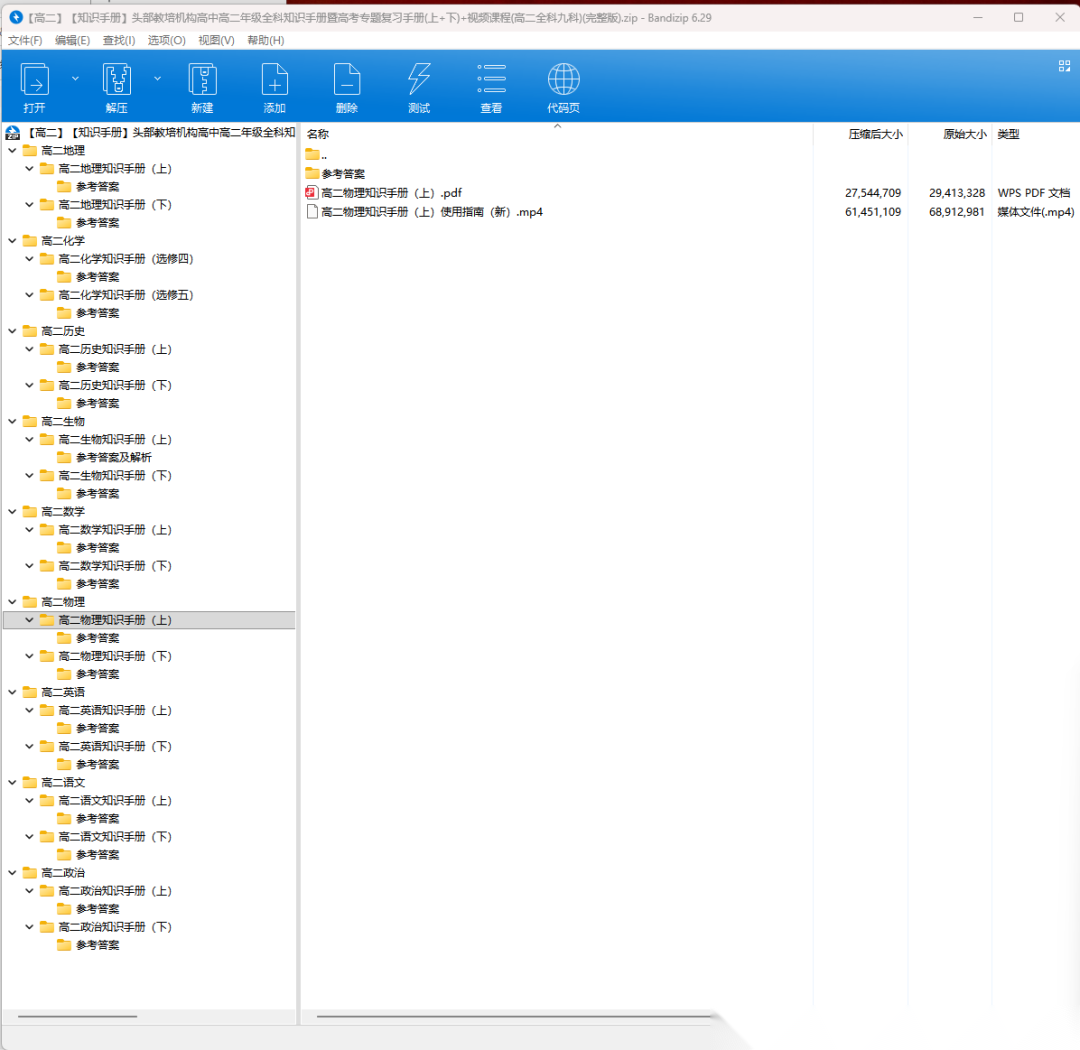
Task: Click the 打开 (Open) toolbar icon
Action: (35, 80)
